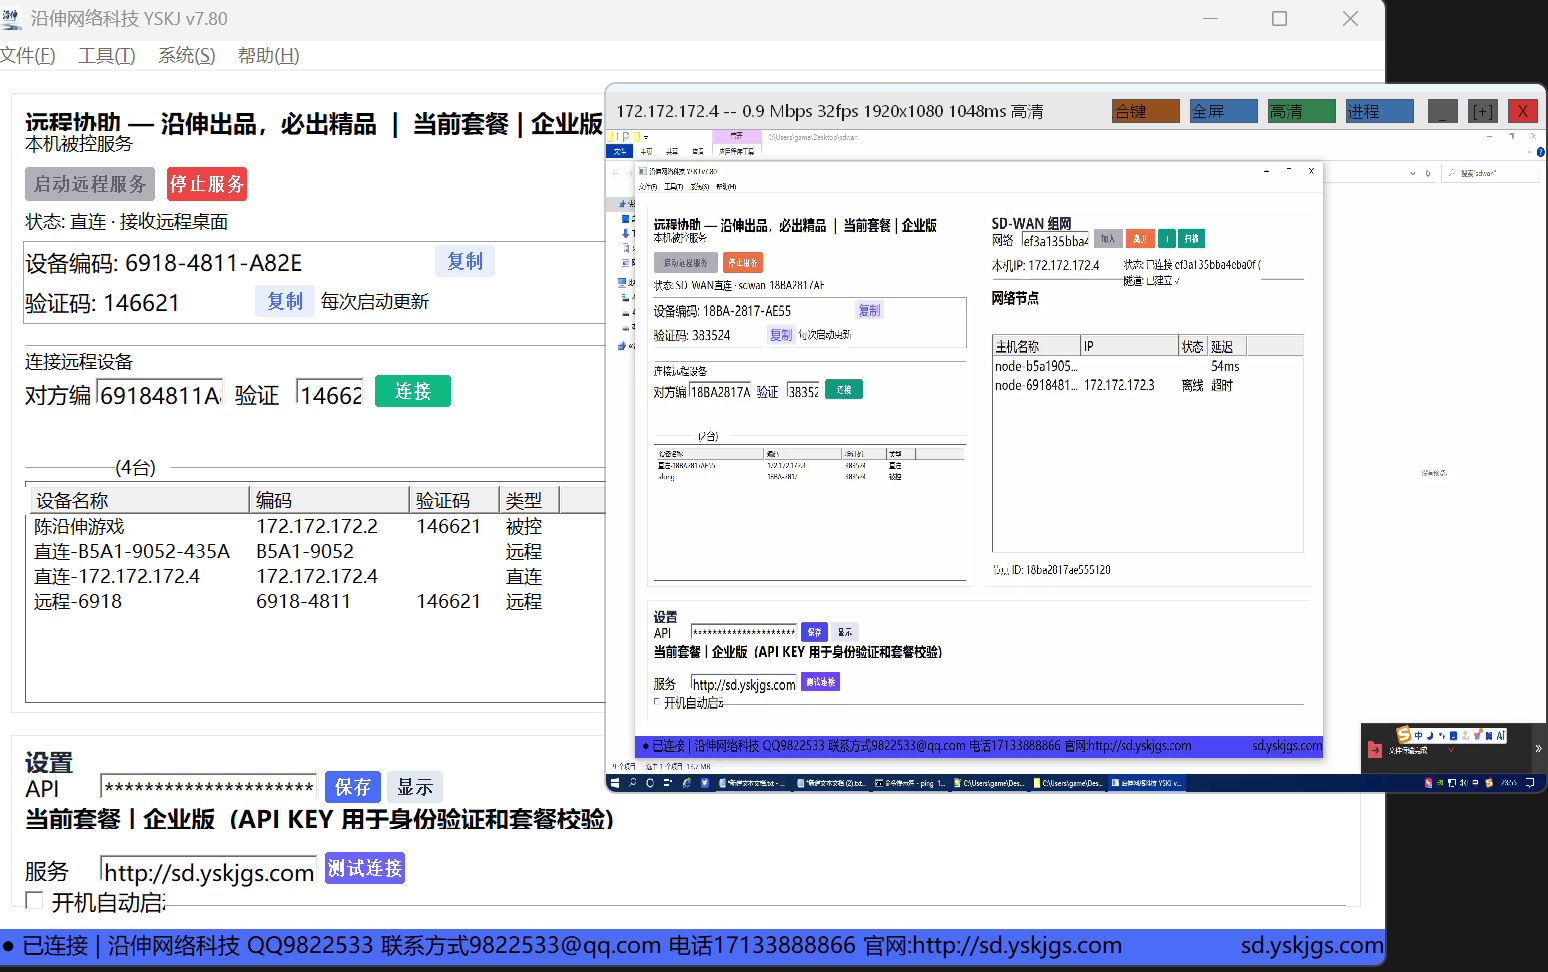Image resolution: width=1548 pixels, height=972 pixels.
Task: Click remote SD-WAN gray 加入 button
Action: click(x=1107, y=238)
